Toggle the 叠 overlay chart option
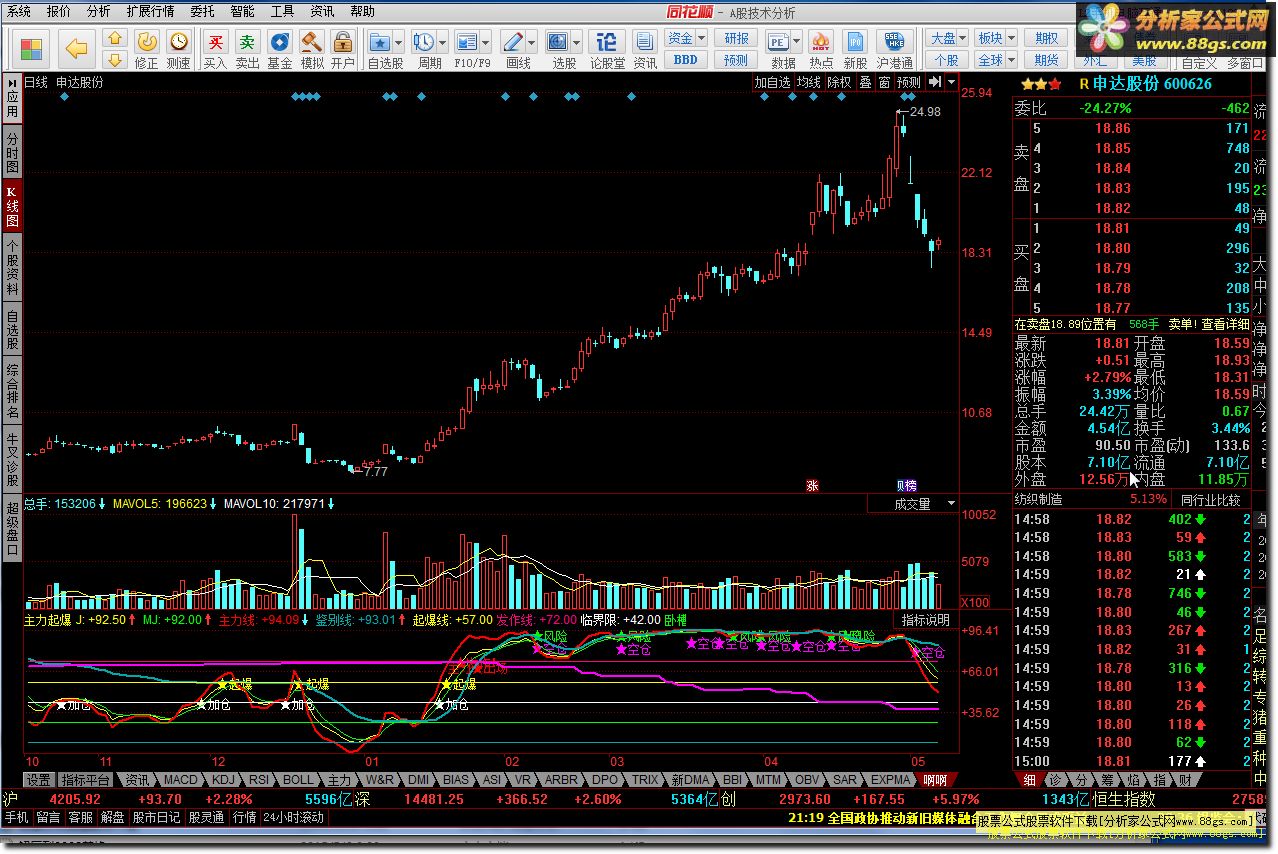Image resolution: width=1278 pixels, height=854 pixels. pos(865,82)
